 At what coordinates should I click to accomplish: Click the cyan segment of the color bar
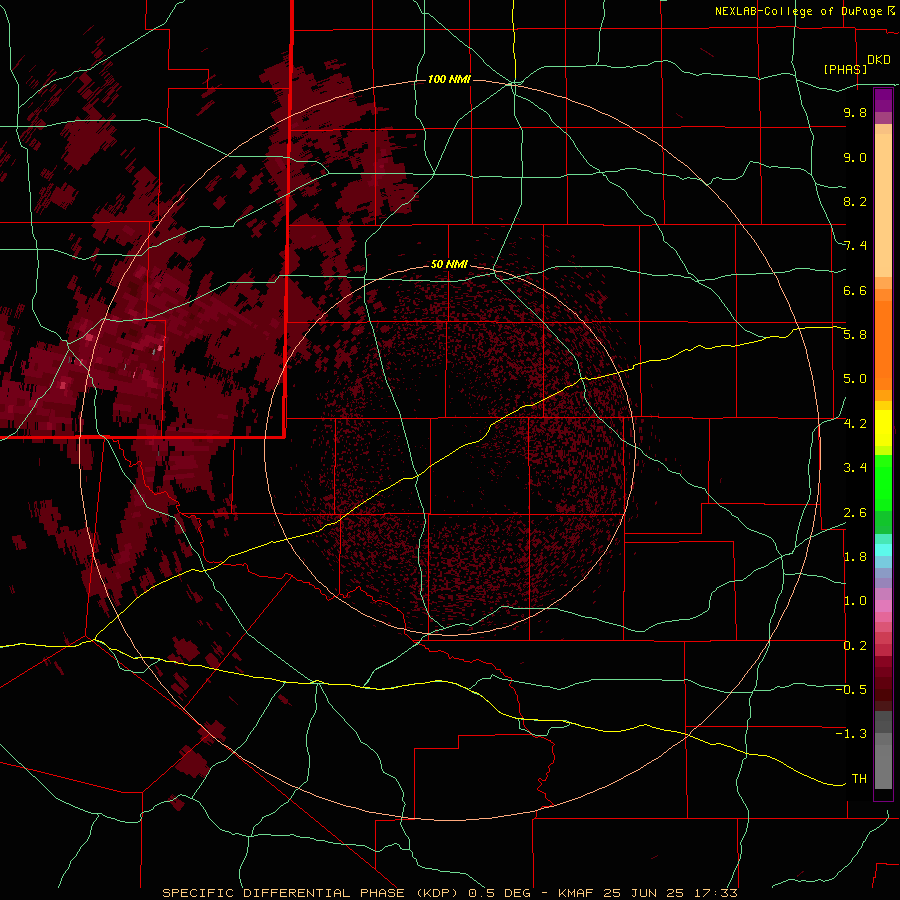click(x=883, y=550)
